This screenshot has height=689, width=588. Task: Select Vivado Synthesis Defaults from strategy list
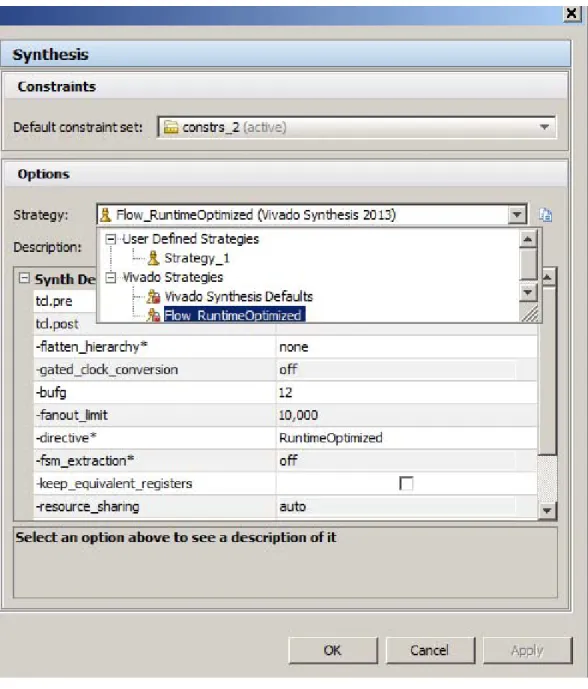point(239,297)
